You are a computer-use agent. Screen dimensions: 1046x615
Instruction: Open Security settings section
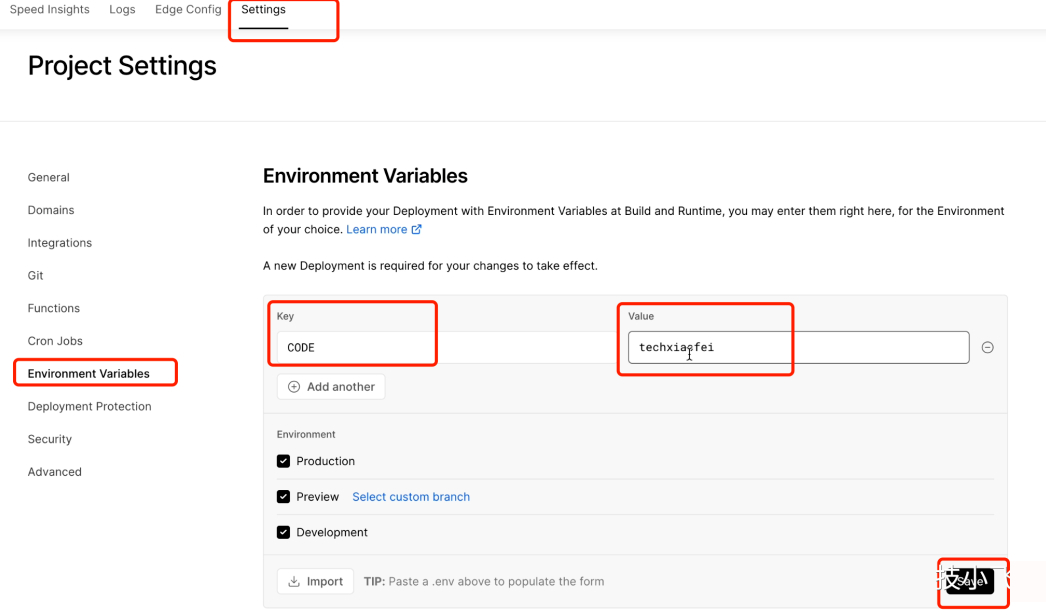coord(49,439)
